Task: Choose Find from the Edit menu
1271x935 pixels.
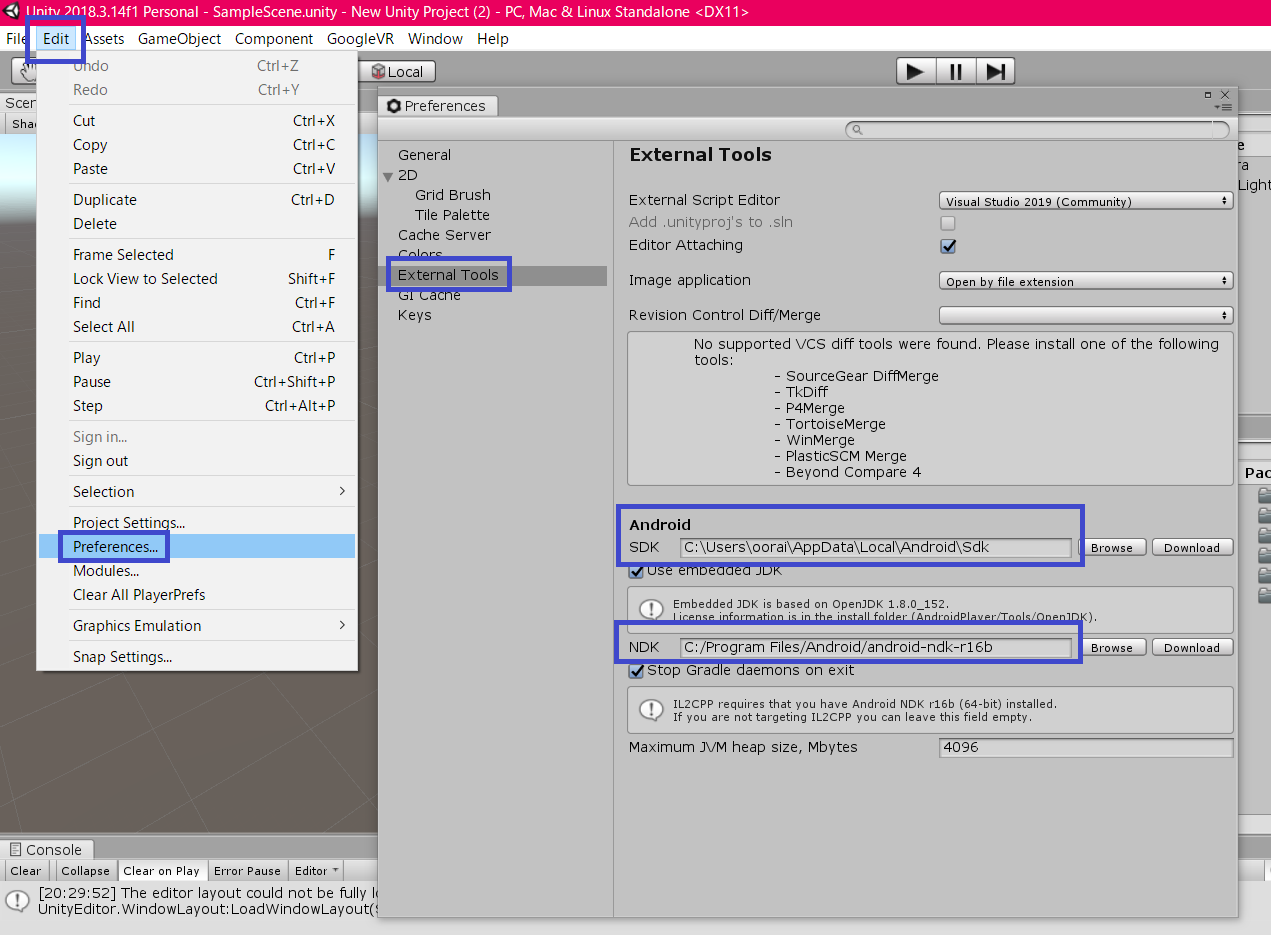Action: click(x=197, y=303)
